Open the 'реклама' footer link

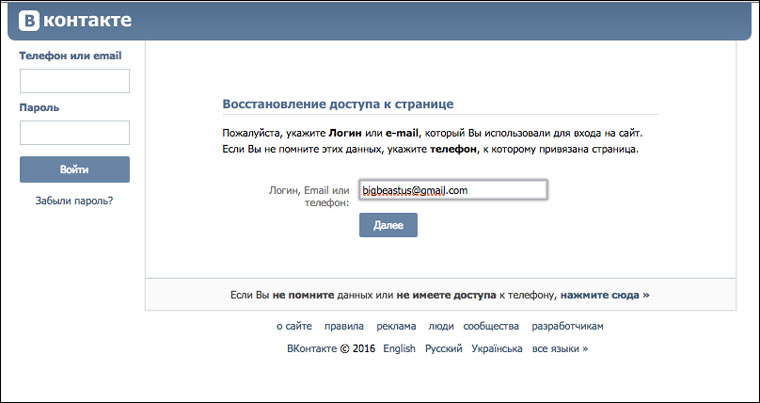coord(396,326)
